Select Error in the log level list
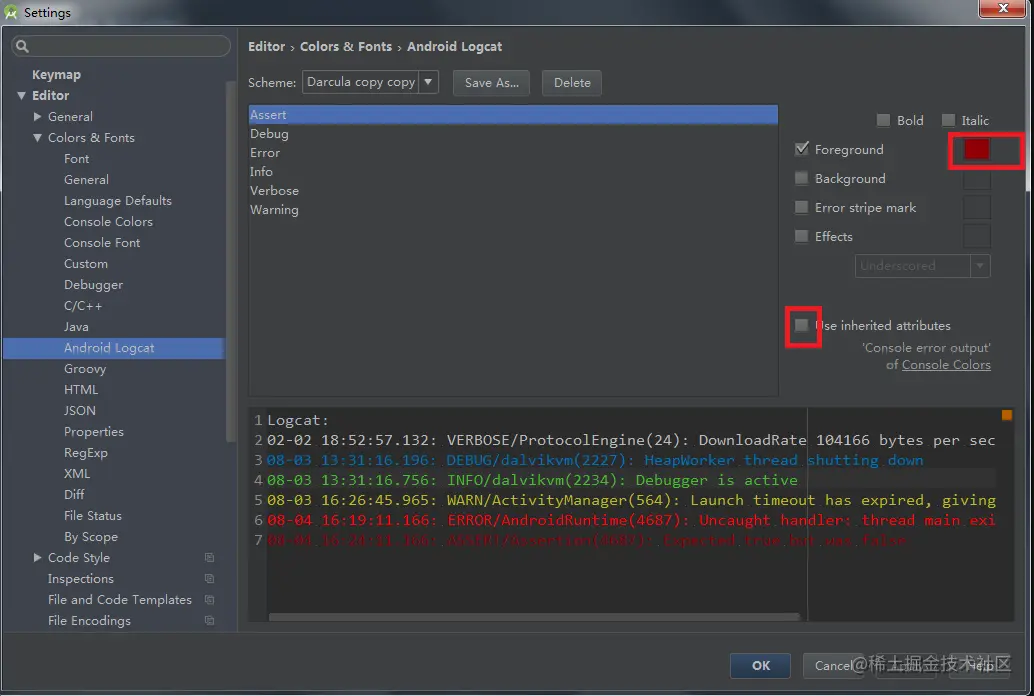The image size is (1034, 696). (x=513, y=153)
